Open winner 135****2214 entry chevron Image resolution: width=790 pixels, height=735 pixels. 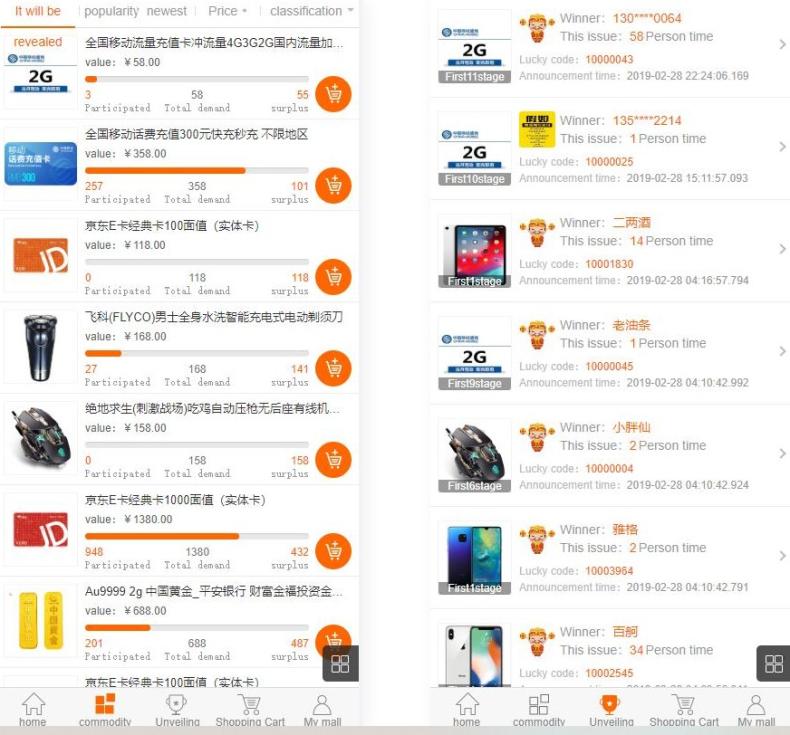click(x=782, y=147)
